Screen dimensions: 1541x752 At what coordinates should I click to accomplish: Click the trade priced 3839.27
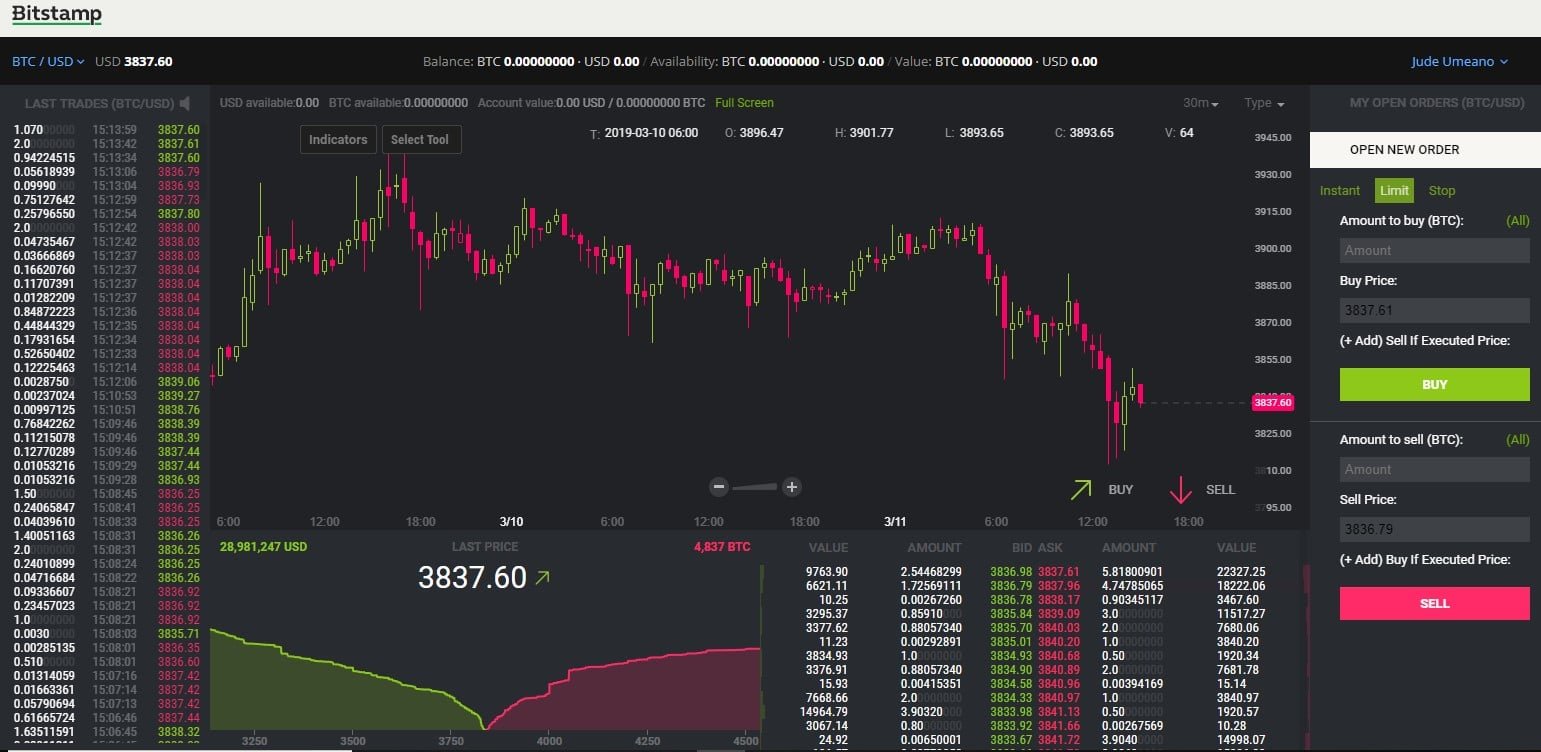point(178,396)
